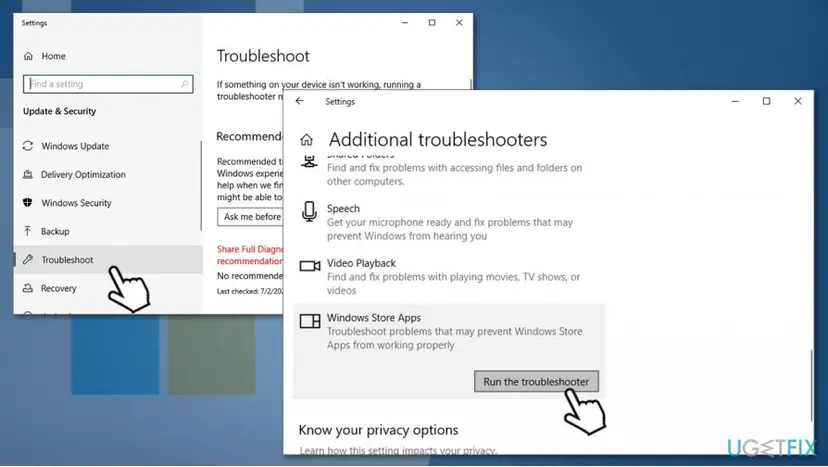Minimize the Additional troubleshooters window

pyautogui.click(x=735, y=101)
